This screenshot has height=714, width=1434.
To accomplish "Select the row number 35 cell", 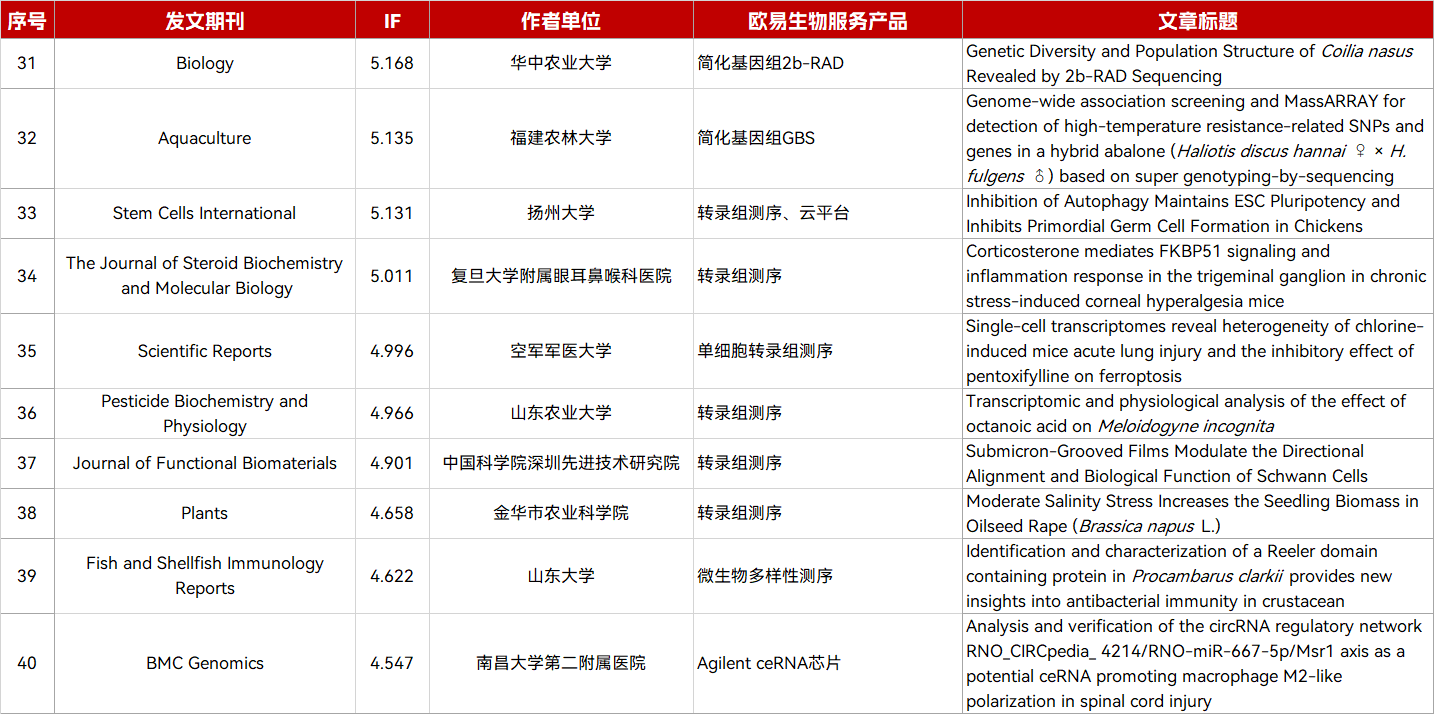I will click(27, 351).
